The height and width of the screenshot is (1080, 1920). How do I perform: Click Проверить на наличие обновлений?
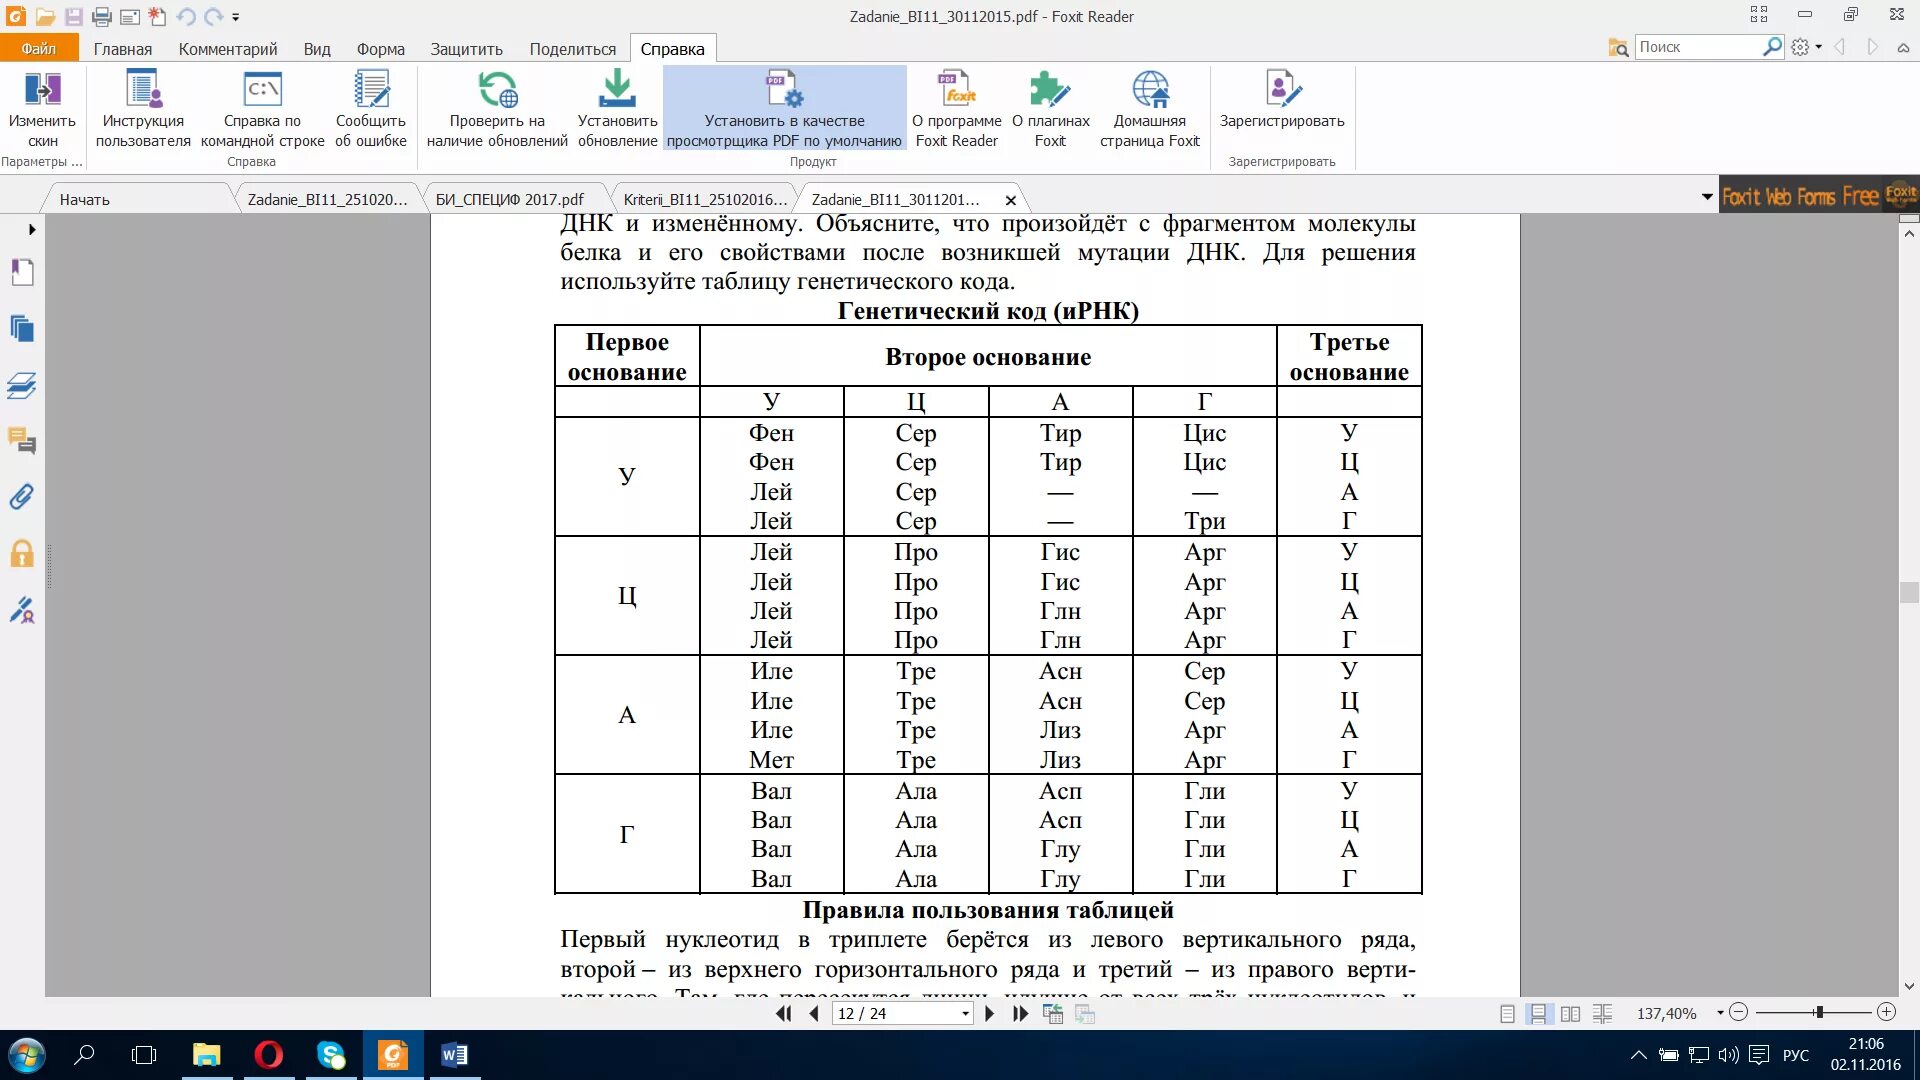click(497, 107)
